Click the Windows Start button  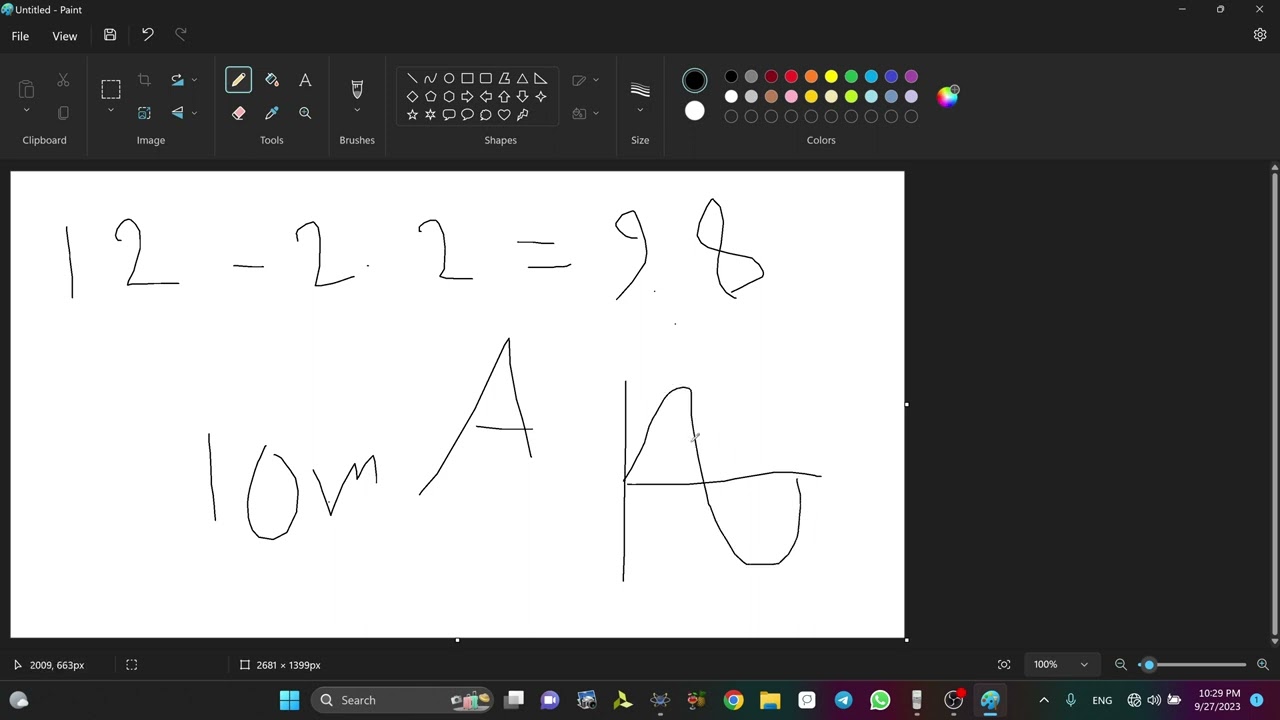pyautogui.click(x=289, y=700)
